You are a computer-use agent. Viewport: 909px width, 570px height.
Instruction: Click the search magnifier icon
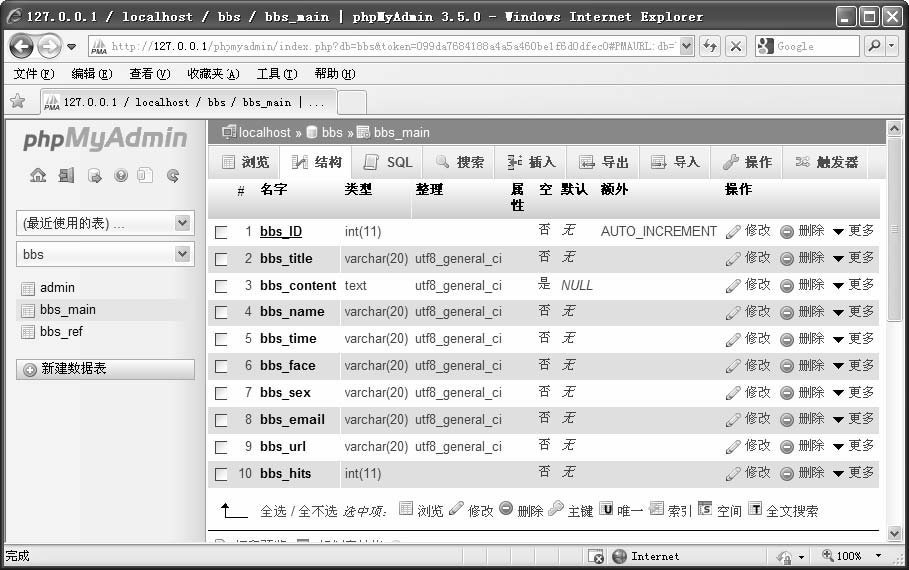(874, 45)
